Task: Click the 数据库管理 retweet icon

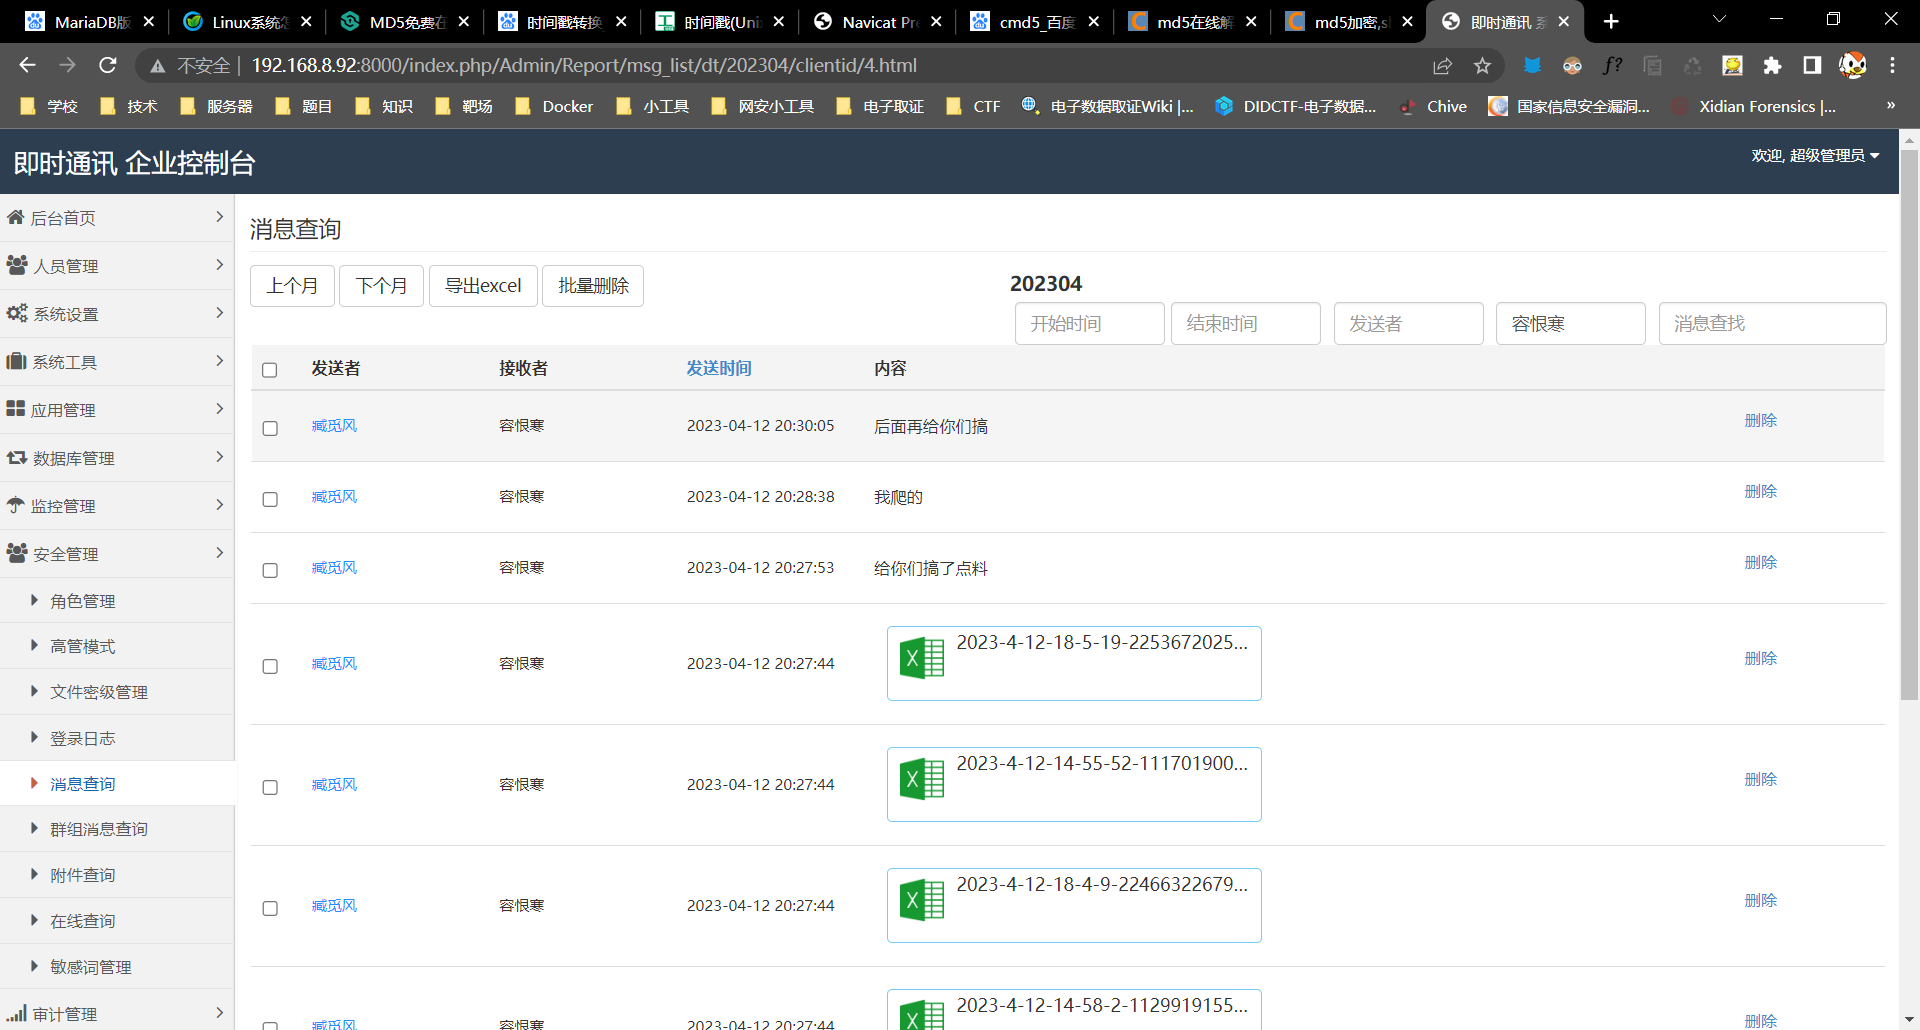Action: click(17, 457)
